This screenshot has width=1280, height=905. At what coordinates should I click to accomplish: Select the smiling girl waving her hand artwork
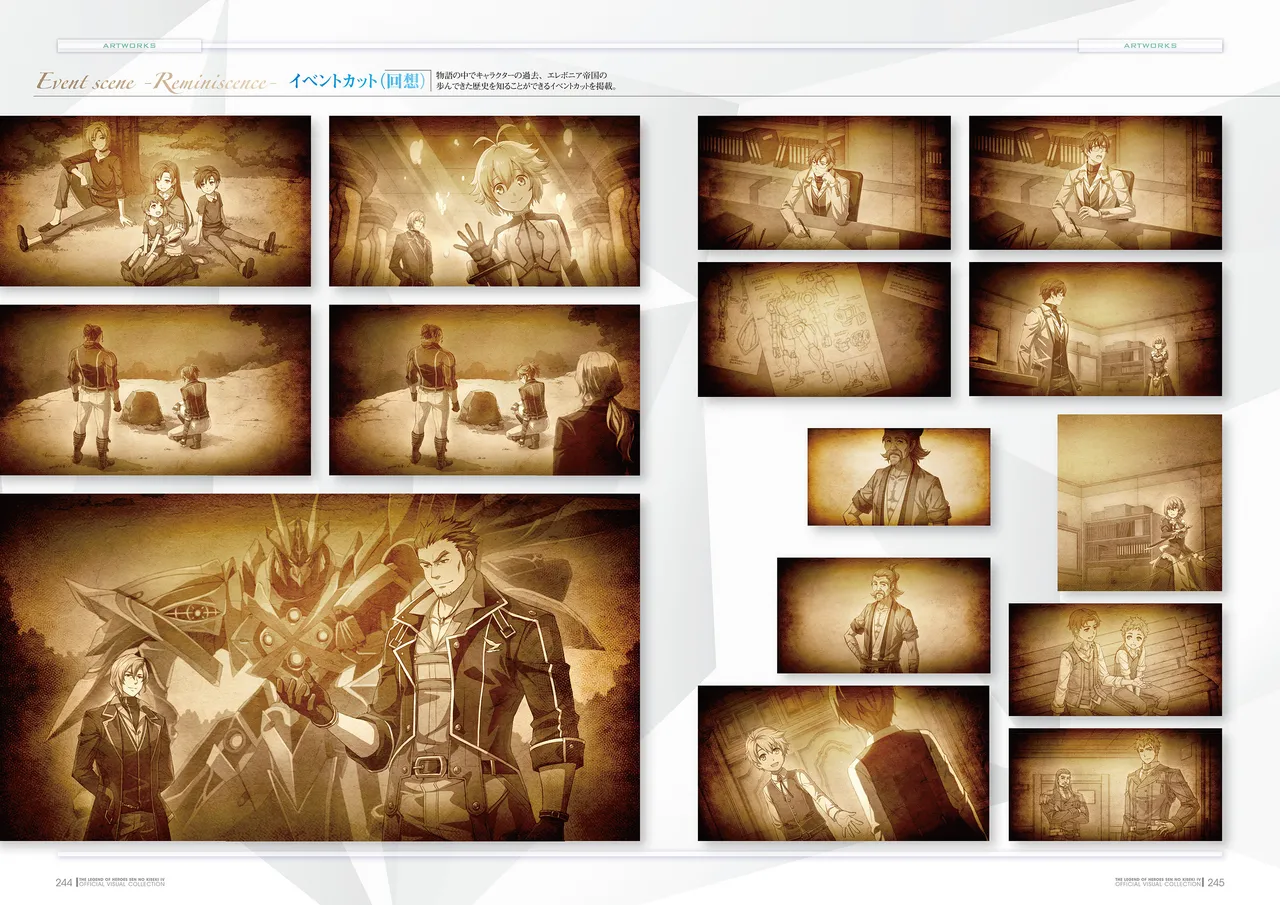[484, 201]
